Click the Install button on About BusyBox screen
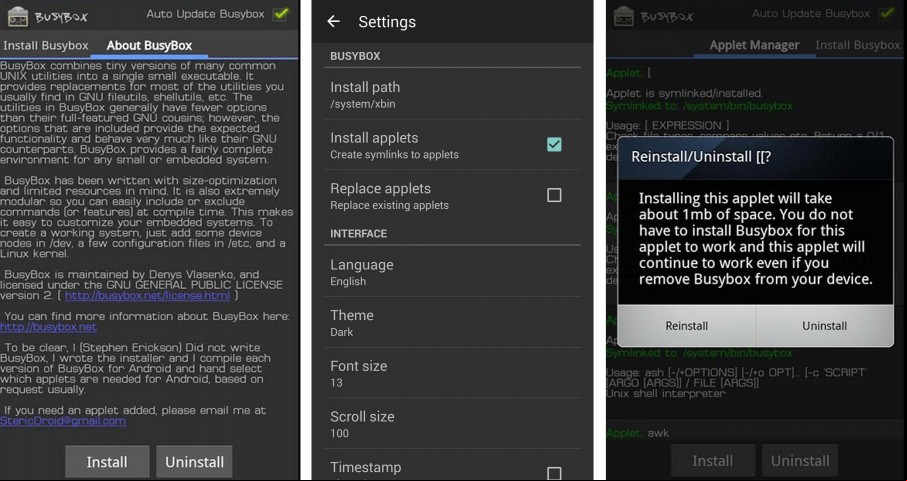The image size is (907, 481). tap(107, 462)
